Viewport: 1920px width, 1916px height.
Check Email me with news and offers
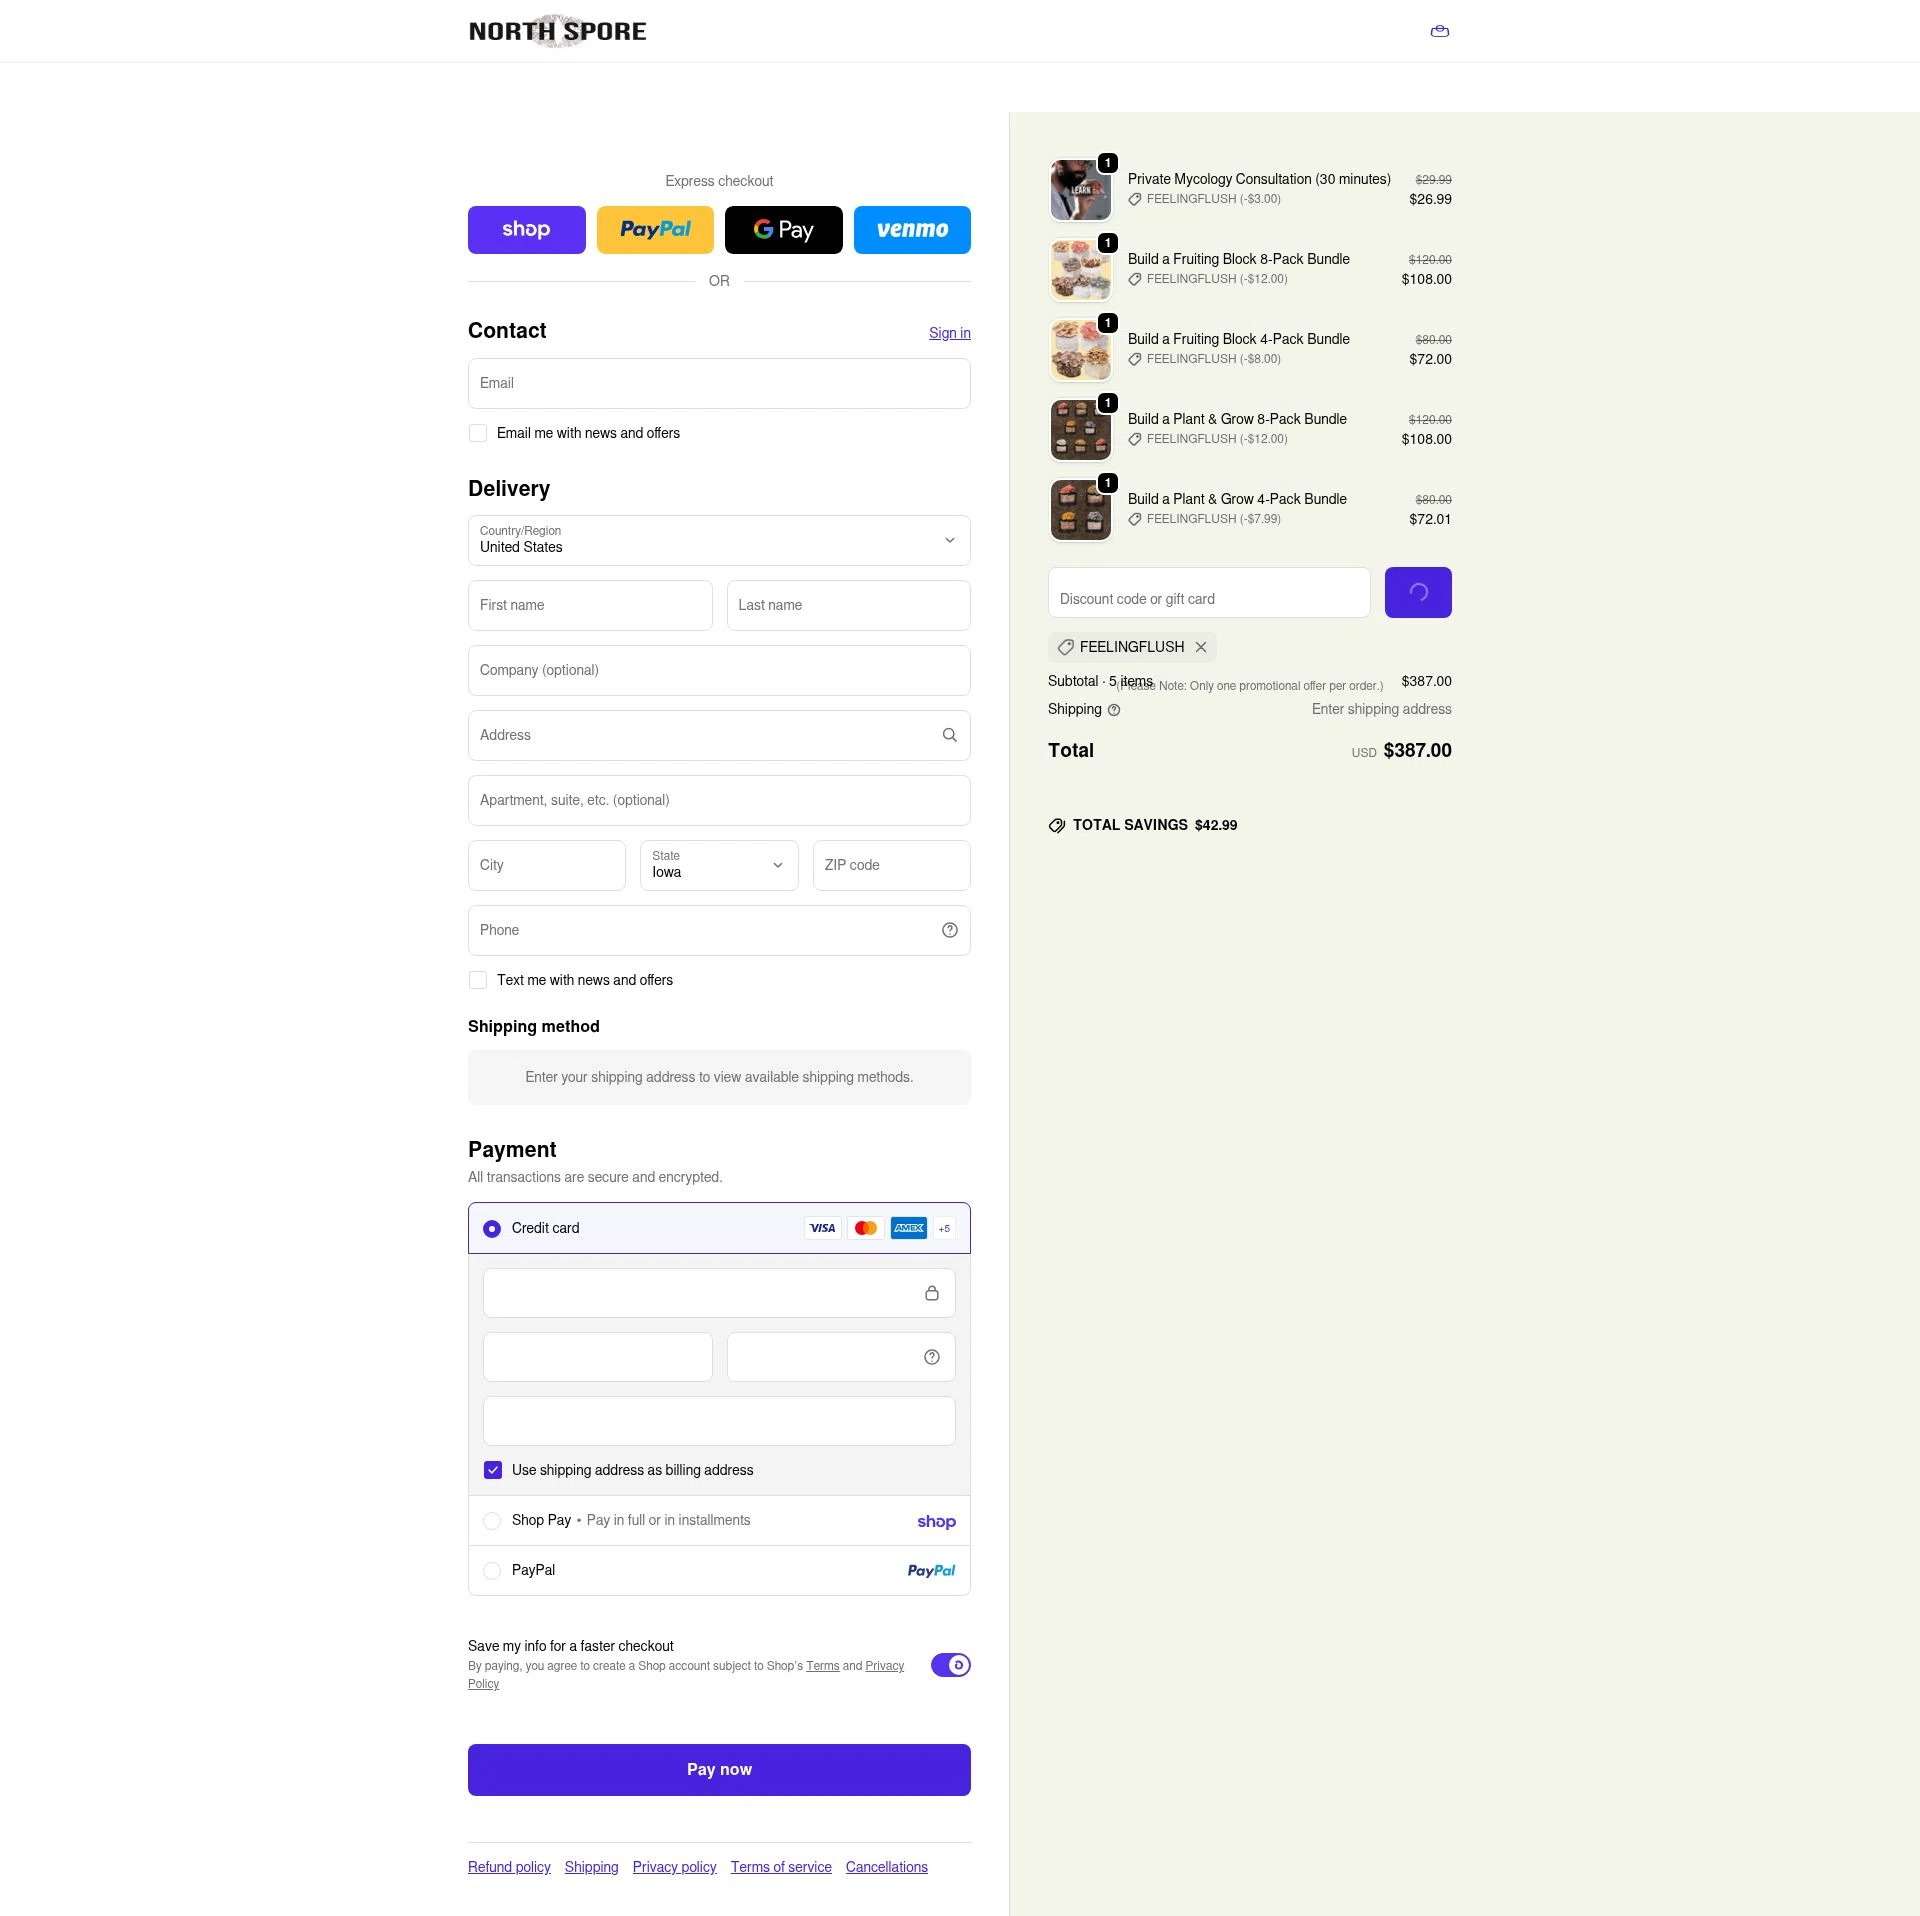(x=478, y=433)
